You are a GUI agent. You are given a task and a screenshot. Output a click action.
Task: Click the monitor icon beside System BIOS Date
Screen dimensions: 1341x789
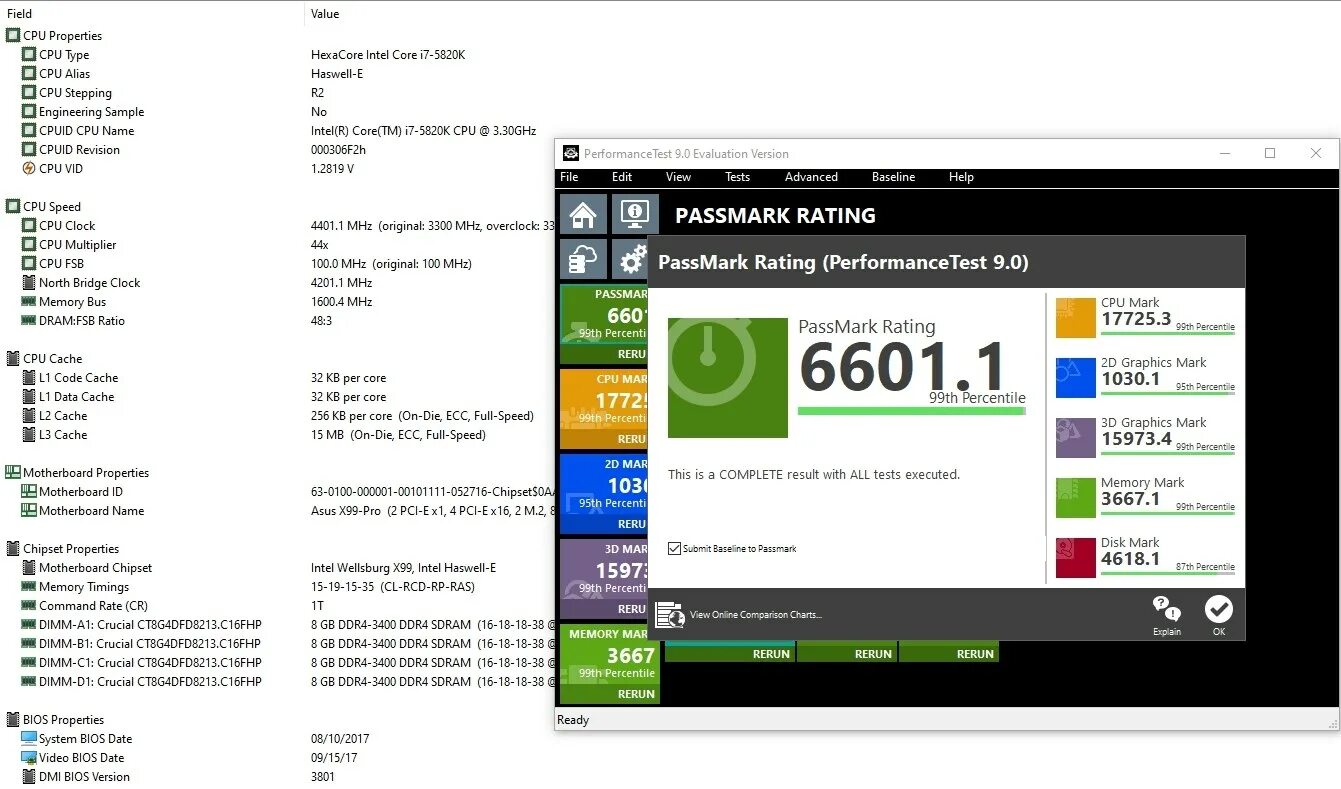pos(29,739)
